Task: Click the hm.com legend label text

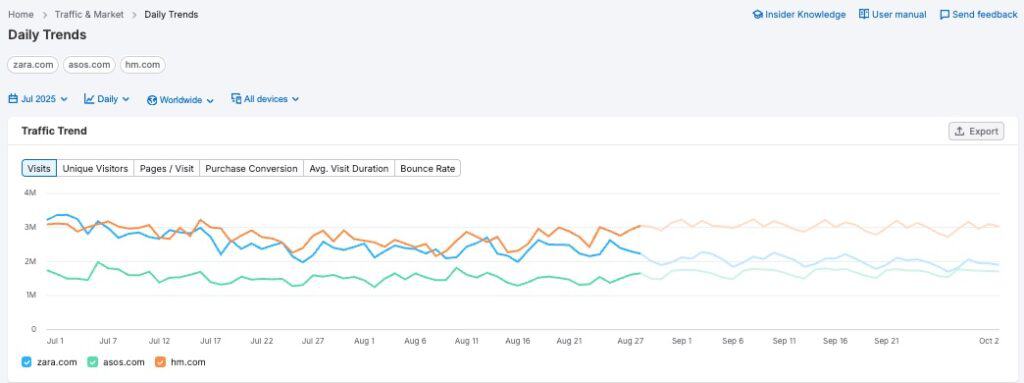Action: coord(187,362)
